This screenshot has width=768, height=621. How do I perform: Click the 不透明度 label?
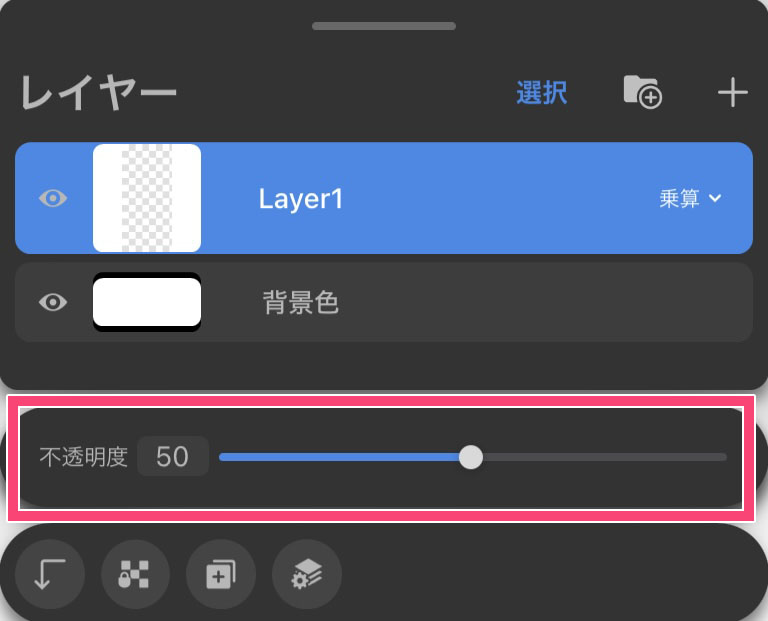(x=83, y=457)
